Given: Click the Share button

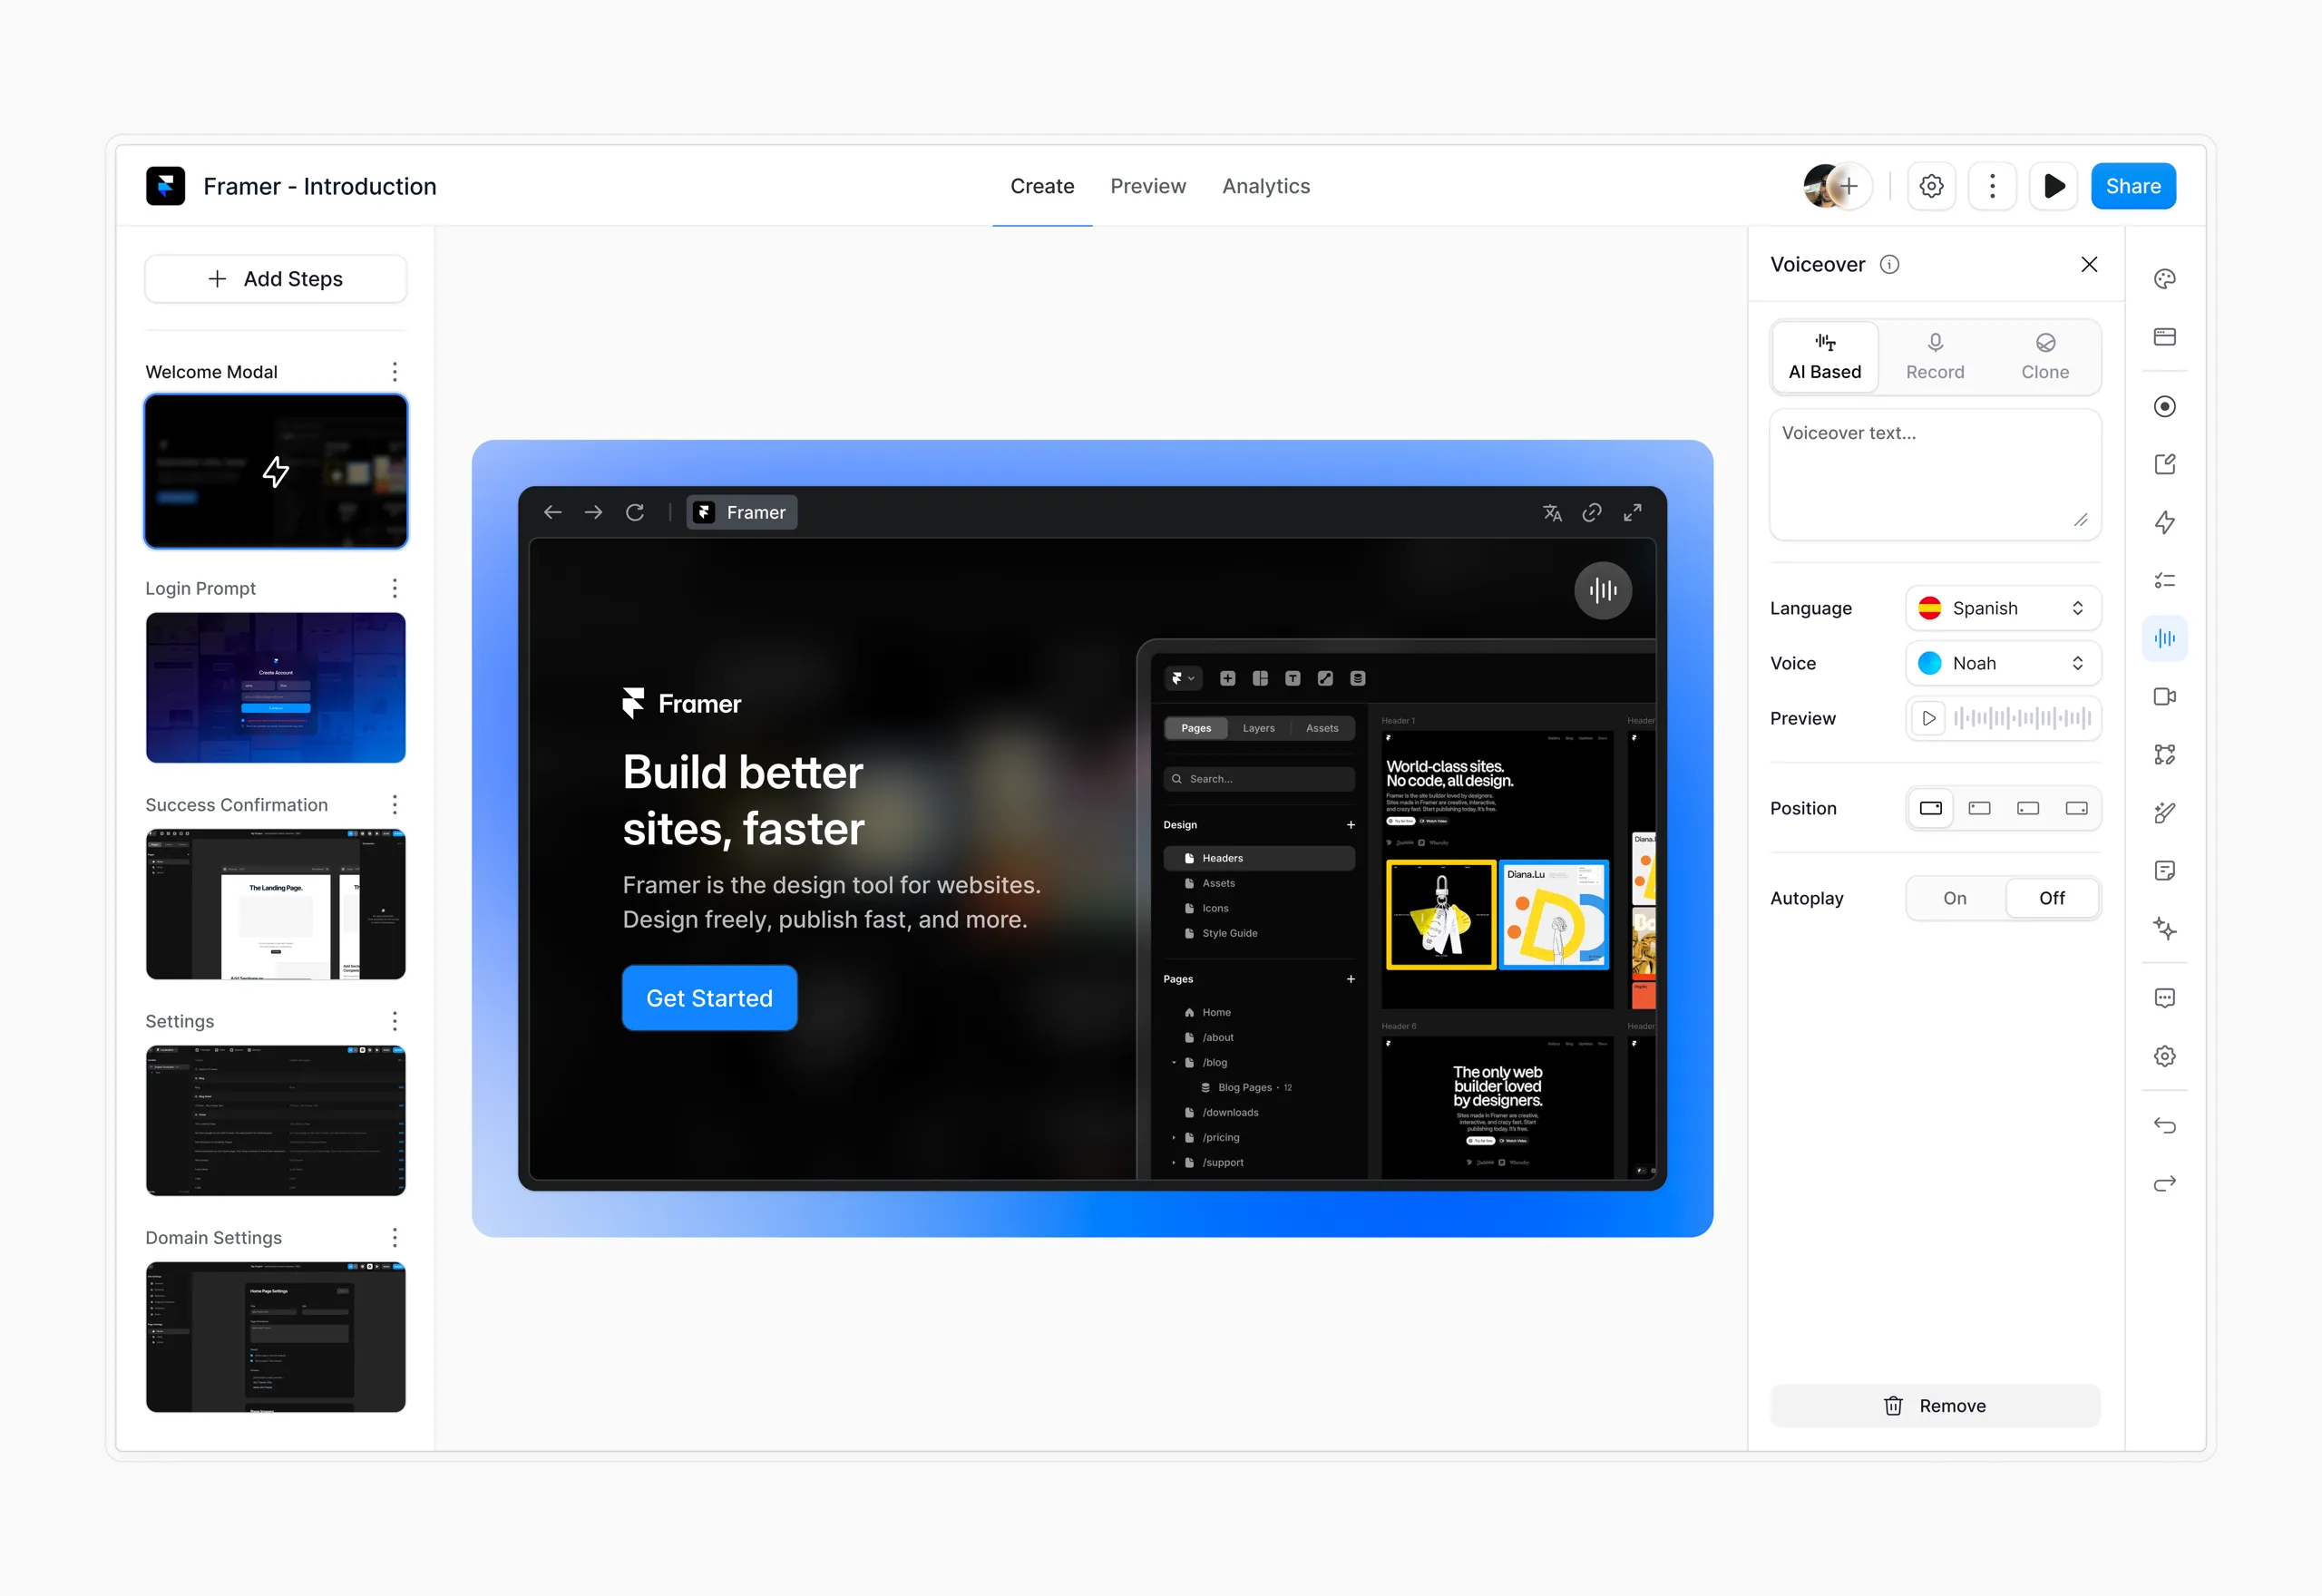Looking at the screenshot, I should [2132, 186].
